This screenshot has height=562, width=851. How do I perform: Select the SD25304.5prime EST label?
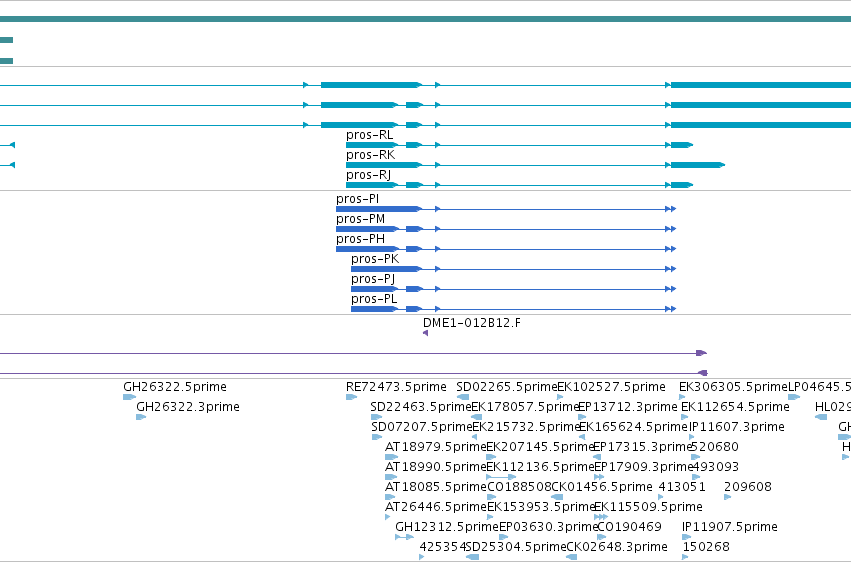pos(516,547)
